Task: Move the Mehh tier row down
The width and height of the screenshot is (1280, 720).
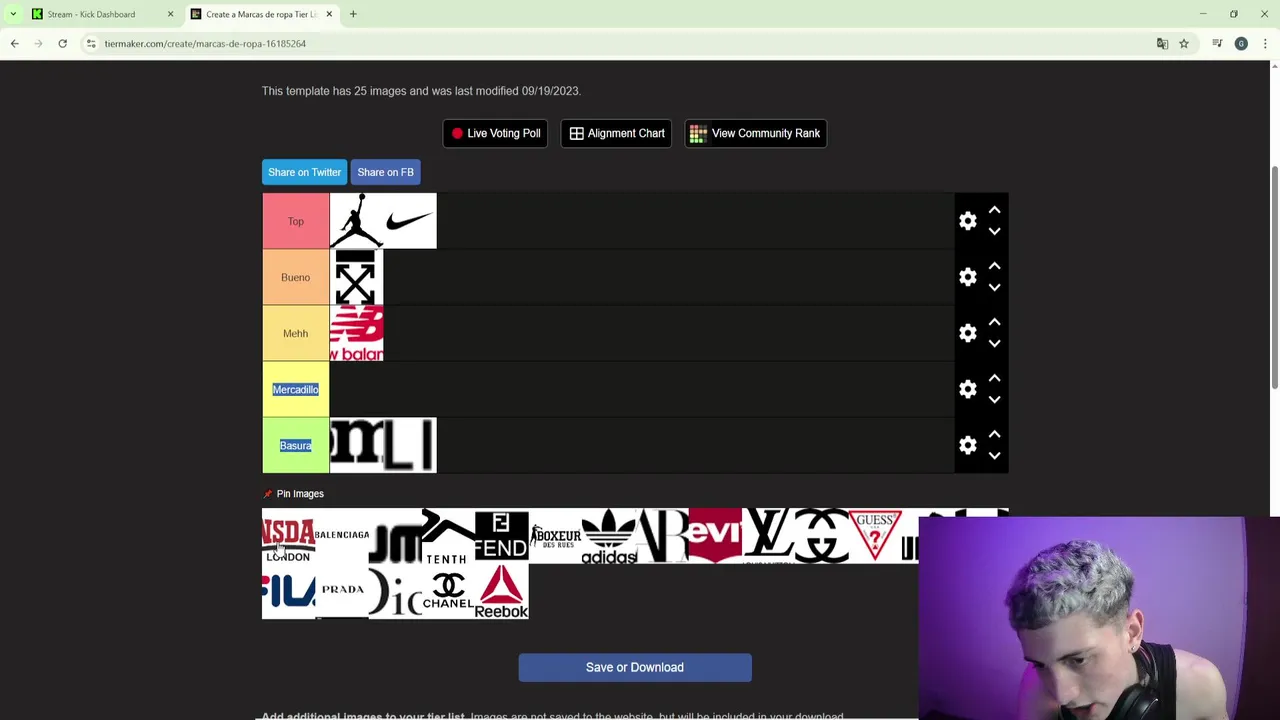Action: (x=994, y=343)
